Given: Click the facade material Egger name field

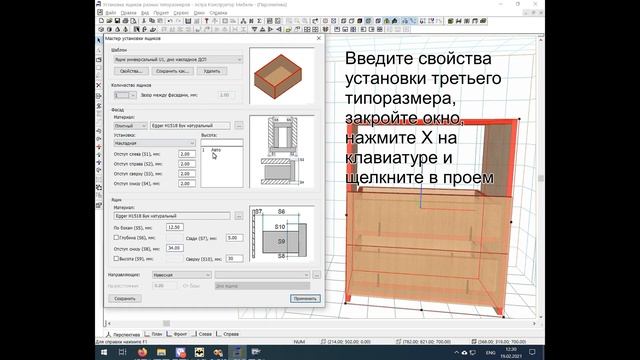Looking at the screenshot, I should click(x=190, y=126).
